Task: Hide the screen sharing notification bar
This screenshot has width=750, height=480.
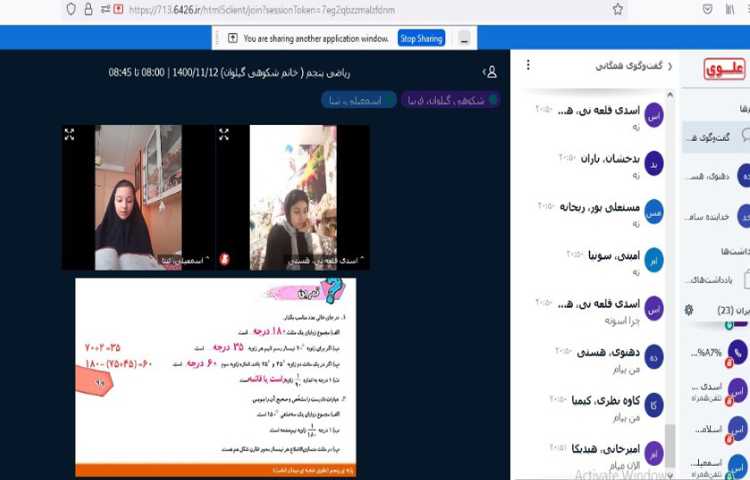Action: tap(464, 39)
